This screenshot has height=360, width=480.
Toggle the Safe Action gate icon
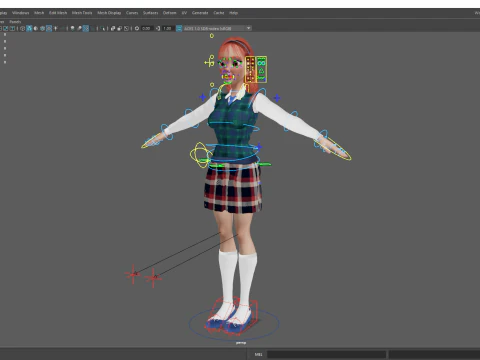[x=6, y=28]
